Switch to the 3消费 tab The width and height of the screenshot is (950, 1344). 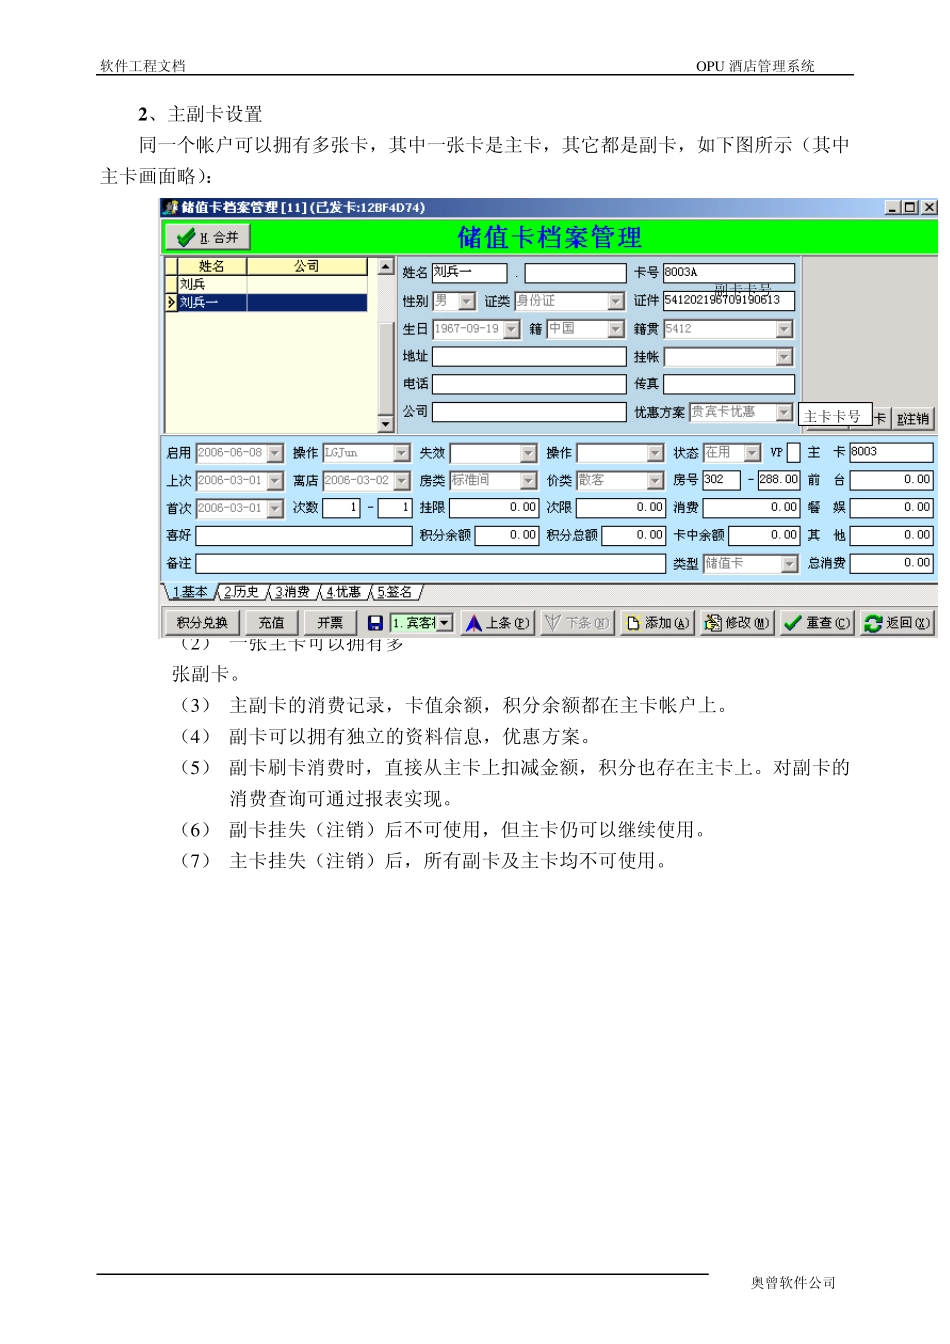[x=292, y=592]
